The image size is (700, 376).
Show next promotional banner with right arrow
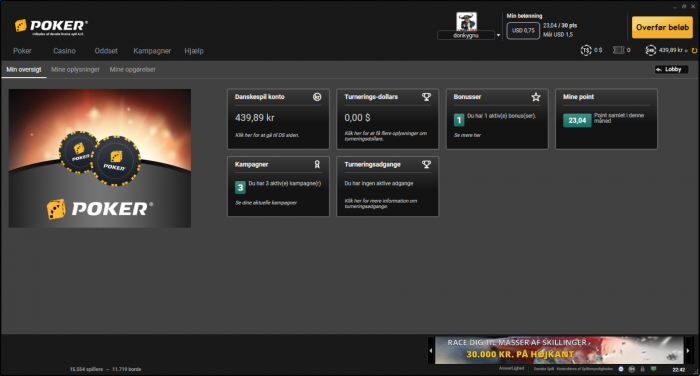tap(688, 351)
